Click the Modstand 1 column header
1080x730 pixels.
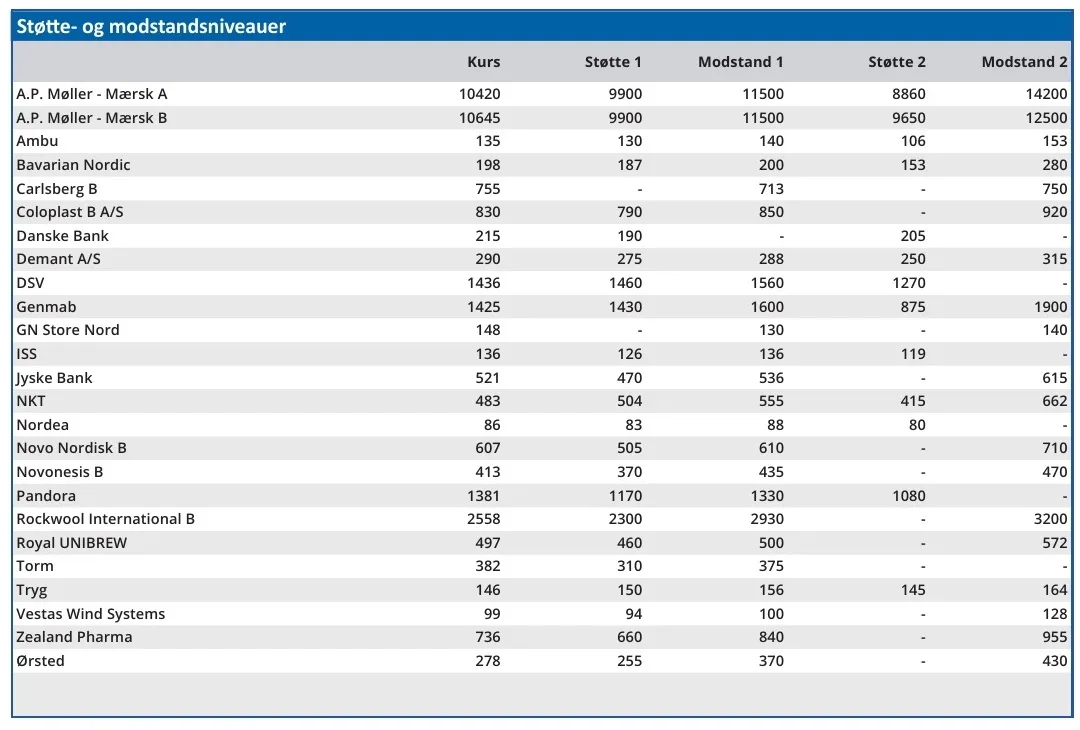[x=740, y=62]
